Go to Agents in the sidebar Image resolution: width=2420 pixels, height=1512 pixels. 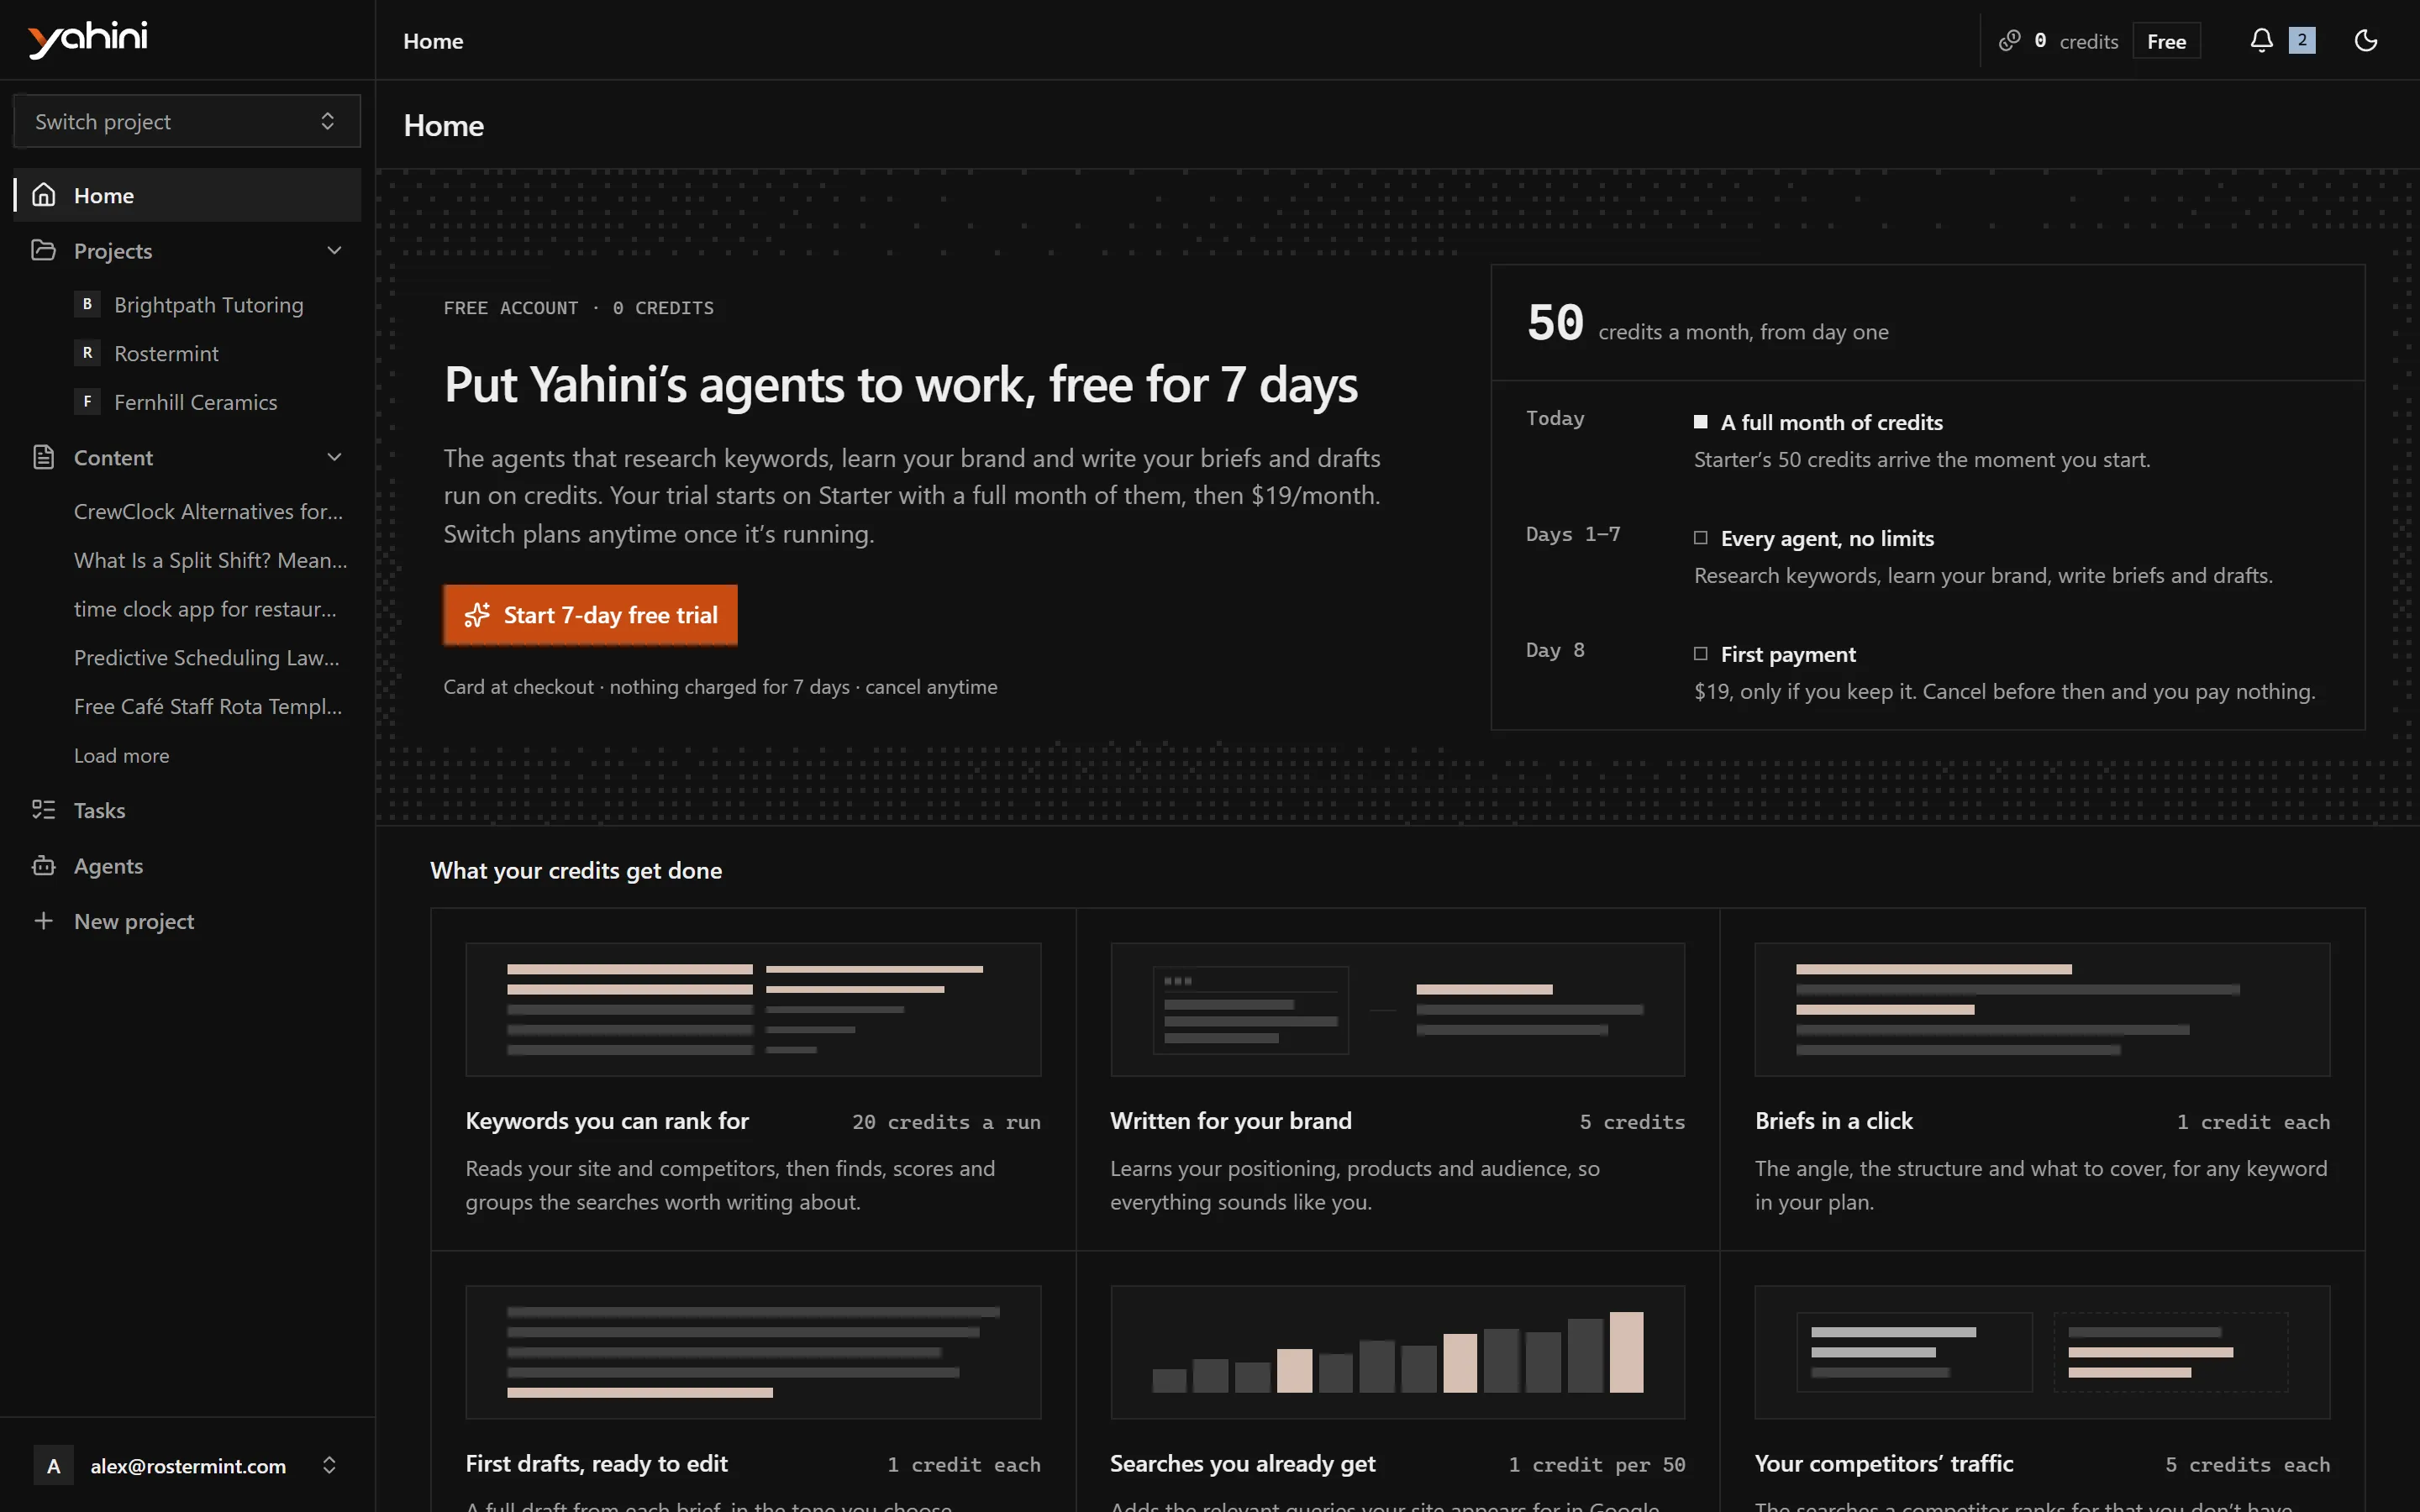pos(187,866)
